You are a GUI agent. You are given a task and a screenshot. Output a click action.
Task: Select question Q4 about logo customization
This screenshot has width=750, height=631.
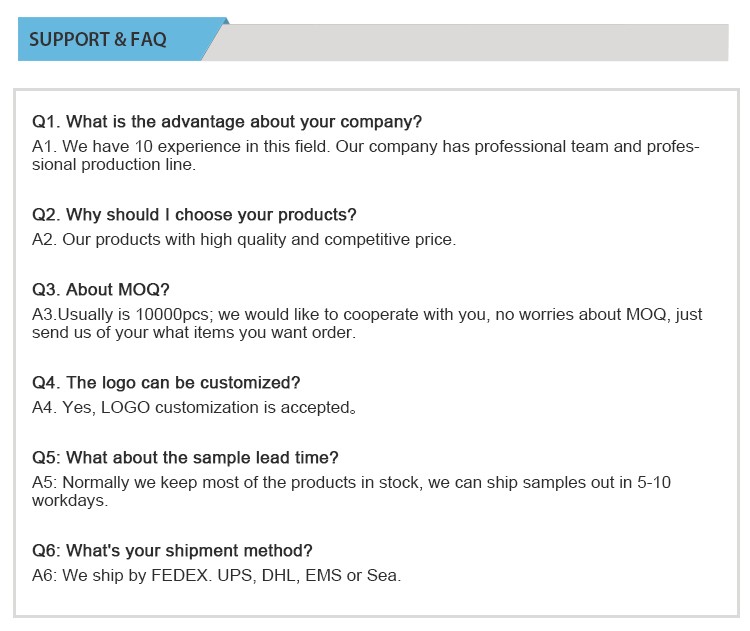(166, 383)
